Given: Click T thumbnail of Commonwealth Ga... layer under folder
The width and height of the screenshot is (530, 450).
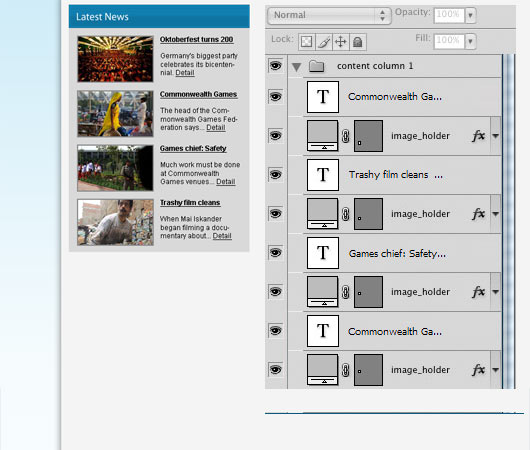Looking at the screenshot, I should click(323, 97).
